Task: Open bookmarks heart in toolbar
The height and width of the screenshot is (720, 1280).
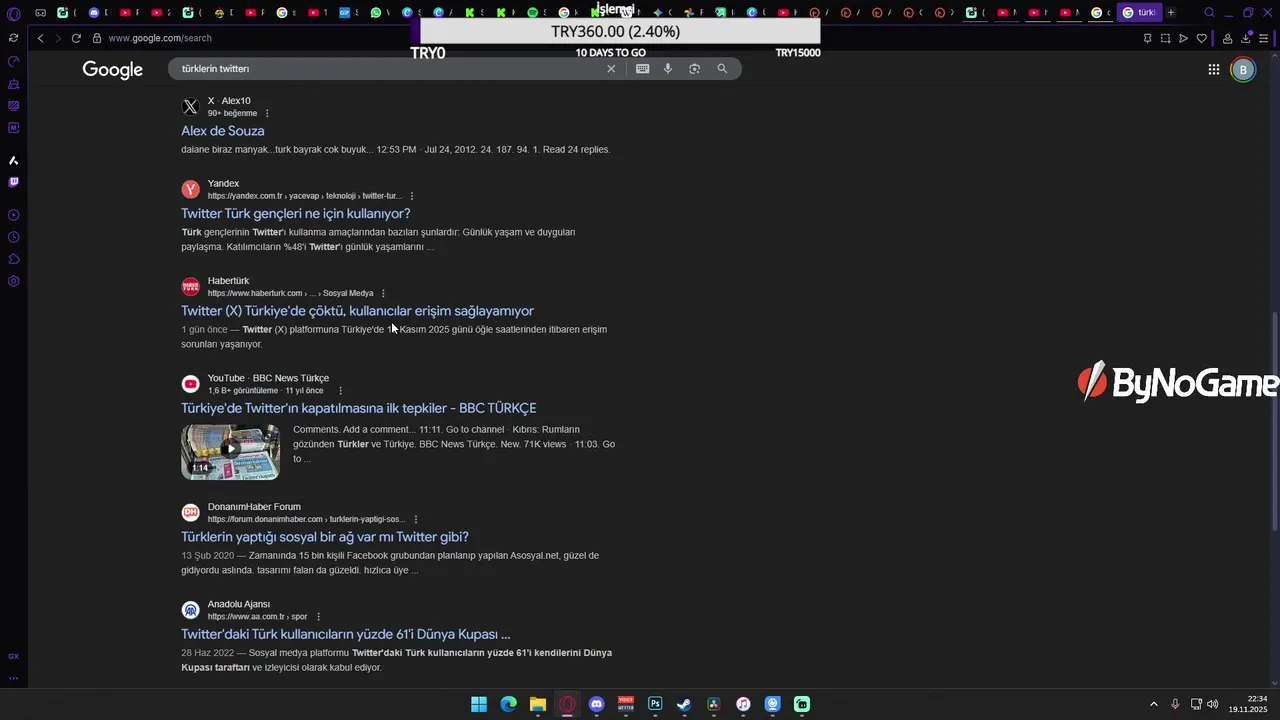Action: [x=1201, y=38]
